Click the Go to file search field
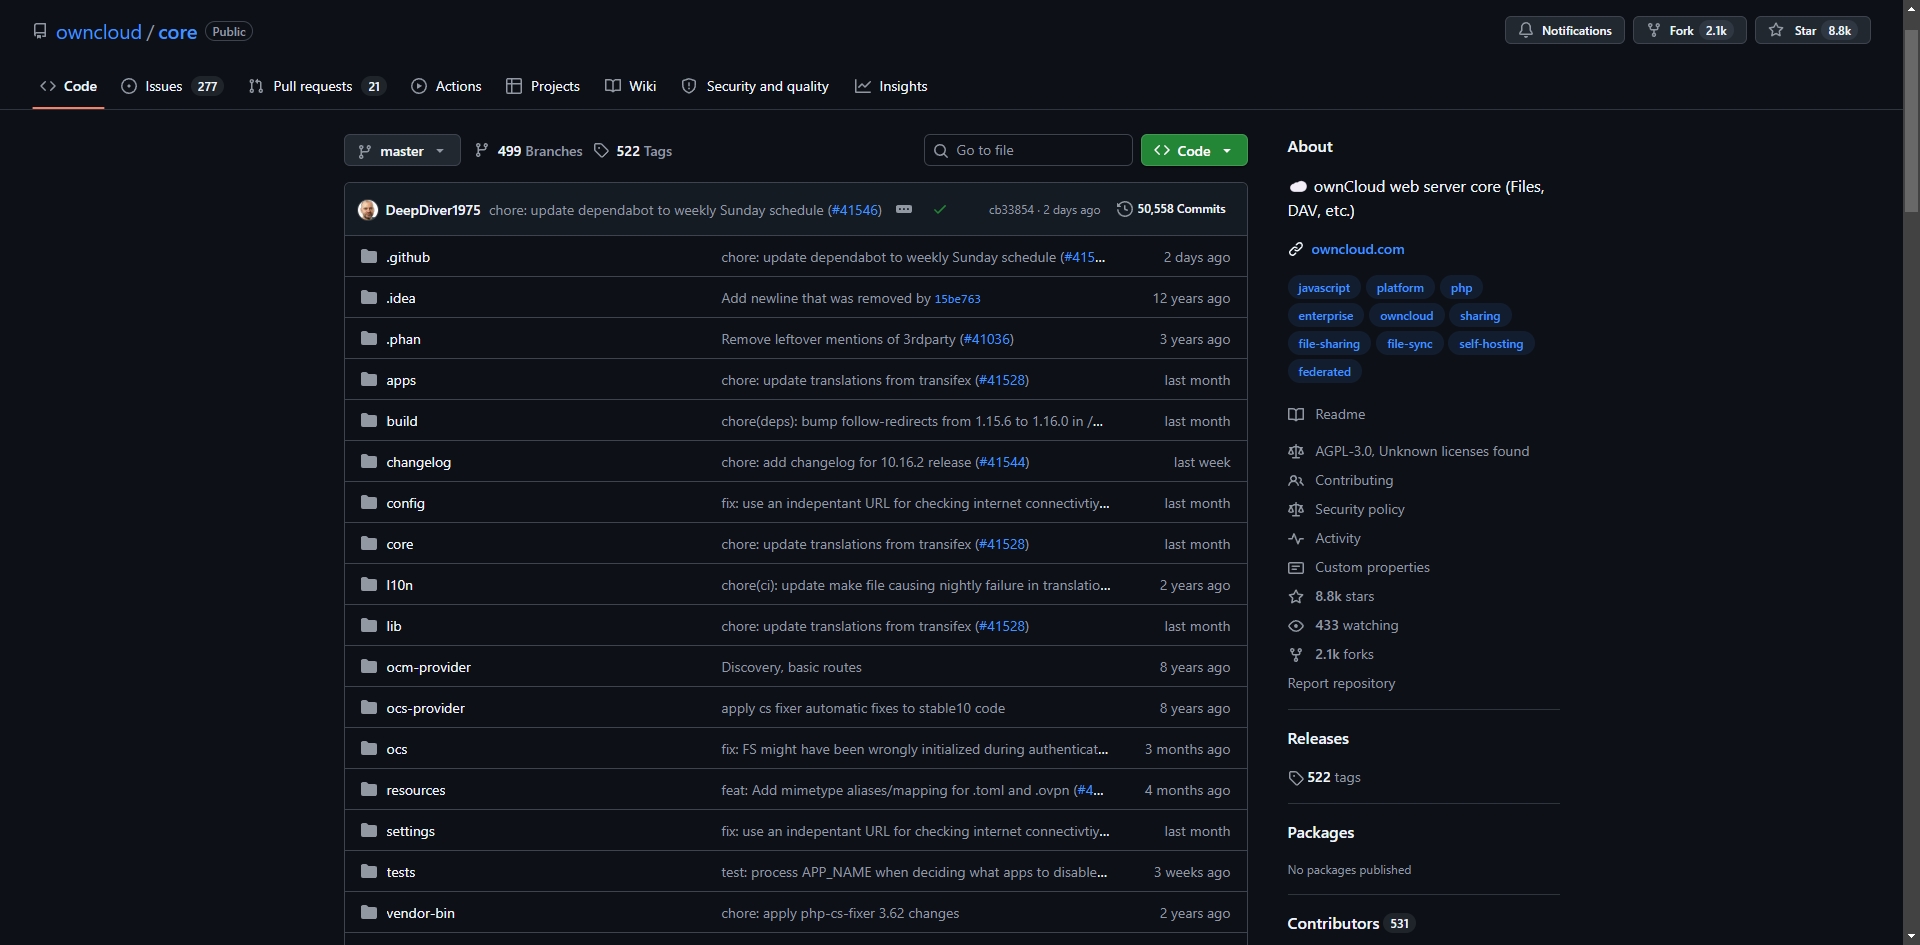The image size is (1920, 945). click(x=1028, y=150)
